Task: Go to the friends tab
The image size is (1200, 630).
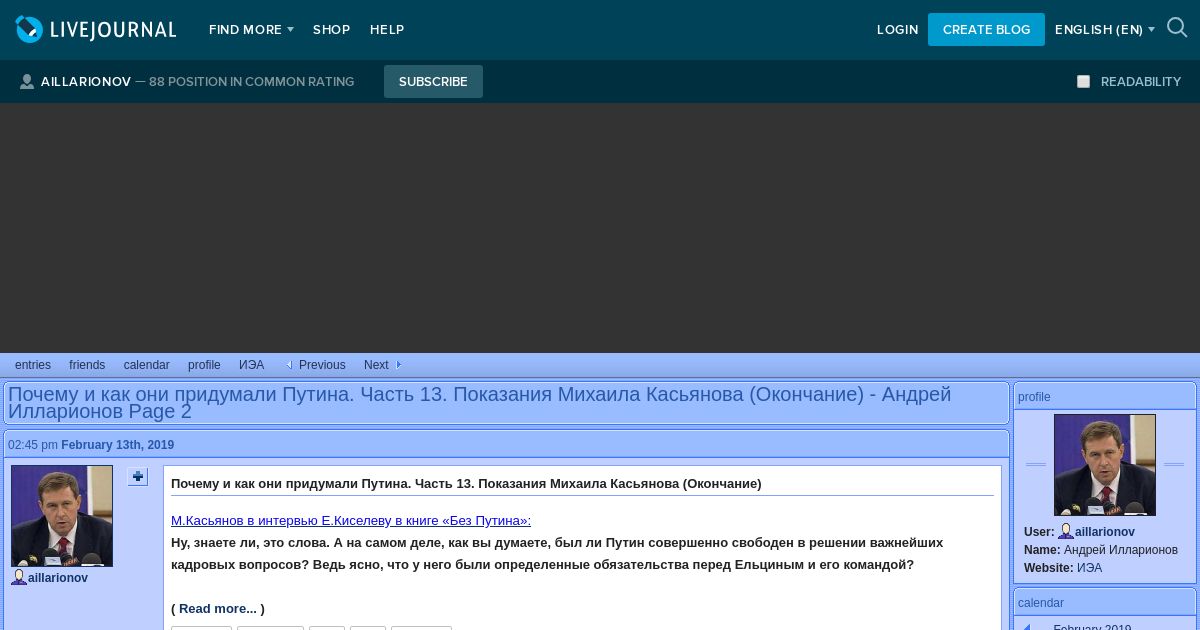Action: click(87, 365)
